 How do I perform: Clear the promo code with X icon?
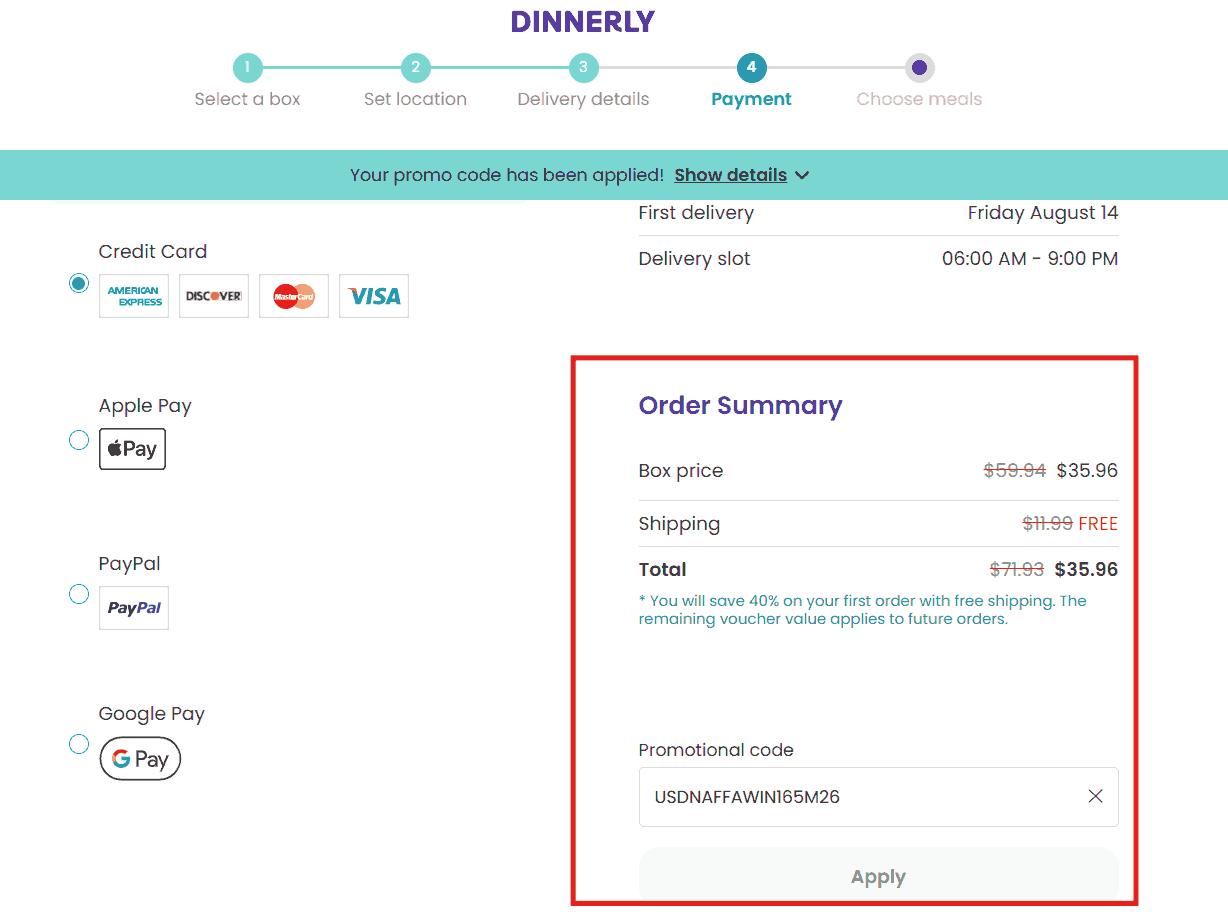[1095, 797]
